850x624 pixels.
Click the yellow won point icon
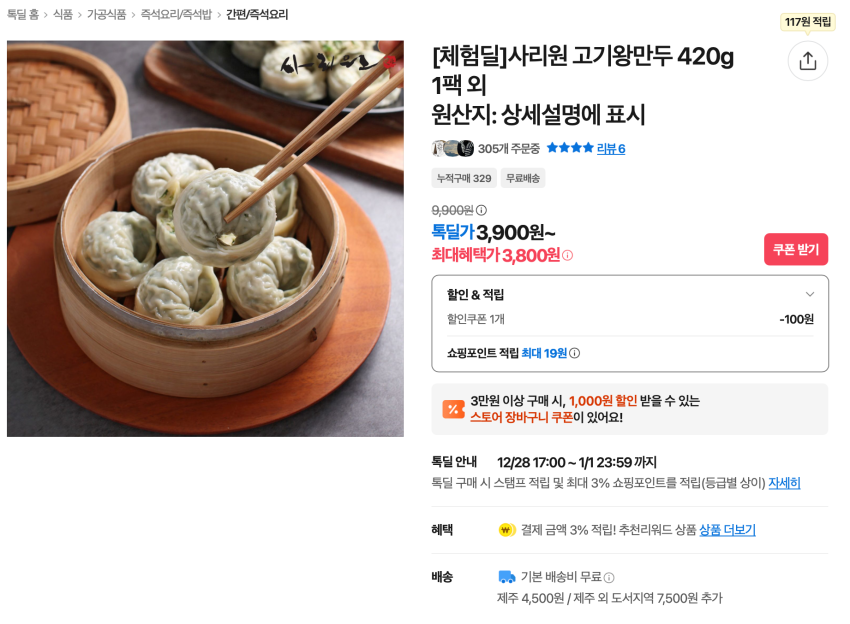(507, 530)
